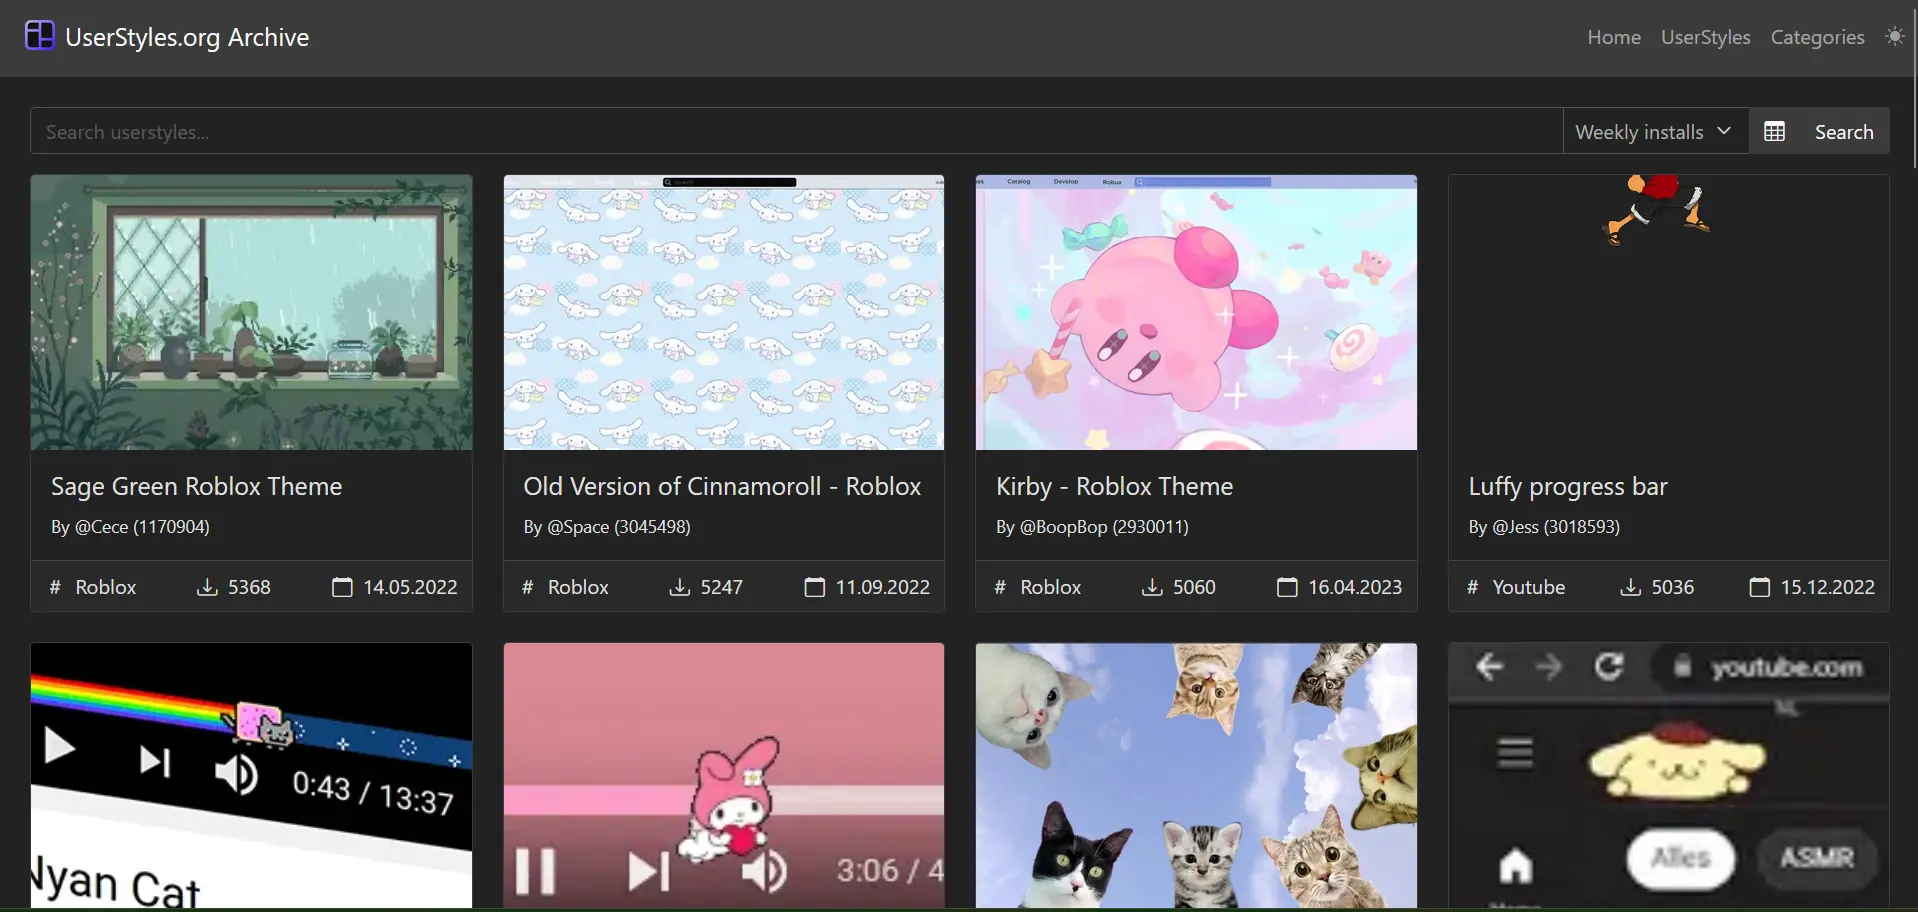Click Roblox category on Cinnamoroll card

coord(578,587)
